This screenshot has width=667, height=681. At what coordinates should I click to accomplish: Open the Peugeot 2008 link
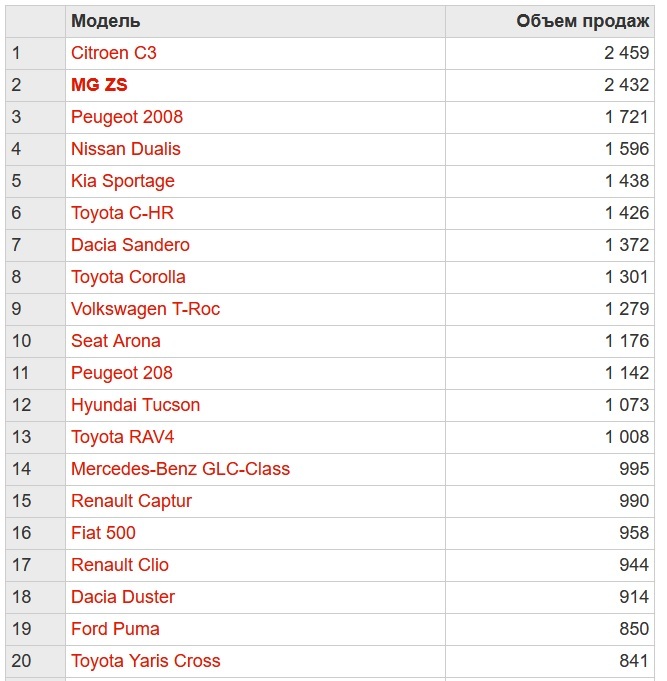click(126, 117)
